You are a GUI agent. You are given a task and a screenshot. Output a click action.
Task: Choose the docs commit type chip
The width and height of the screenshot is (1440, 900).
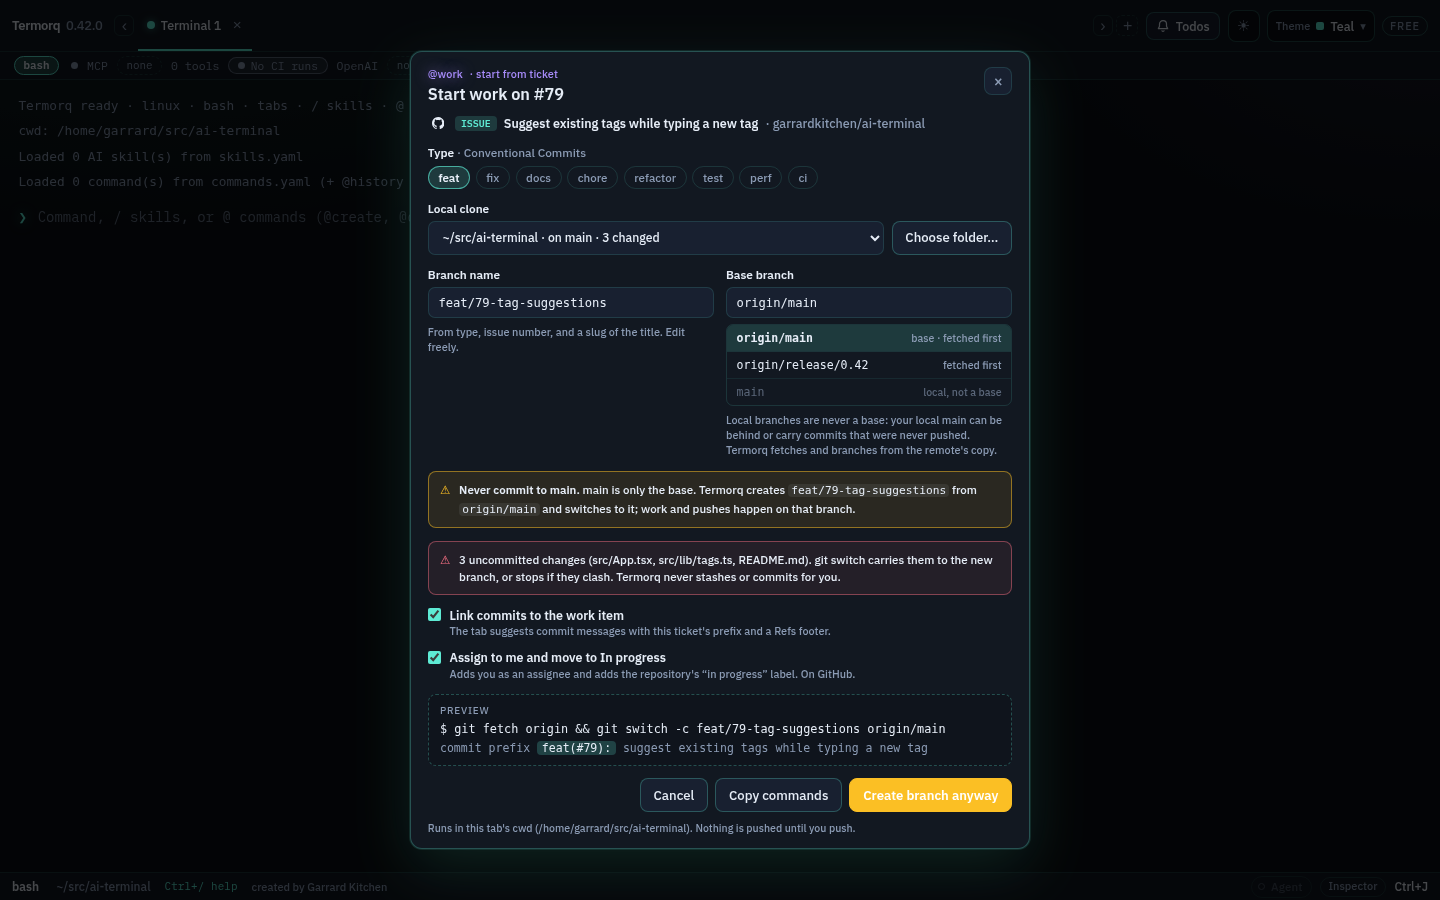point(539,178)
